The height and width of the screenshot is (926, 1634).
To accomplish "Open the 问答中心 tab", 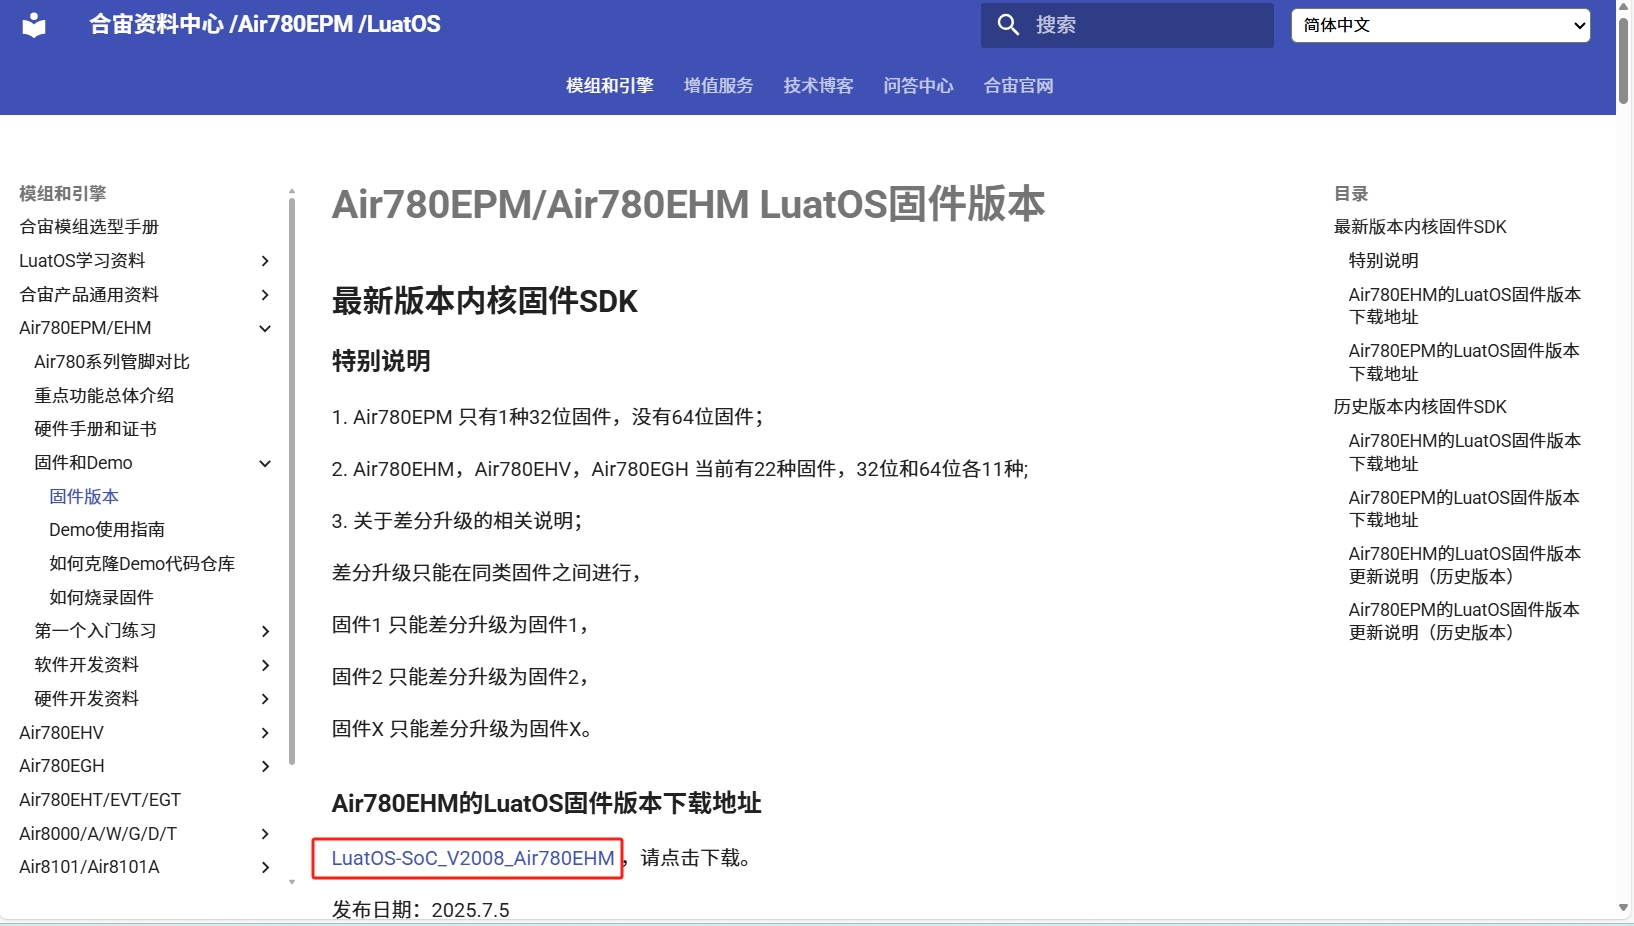I will click(x=918, y=86).
